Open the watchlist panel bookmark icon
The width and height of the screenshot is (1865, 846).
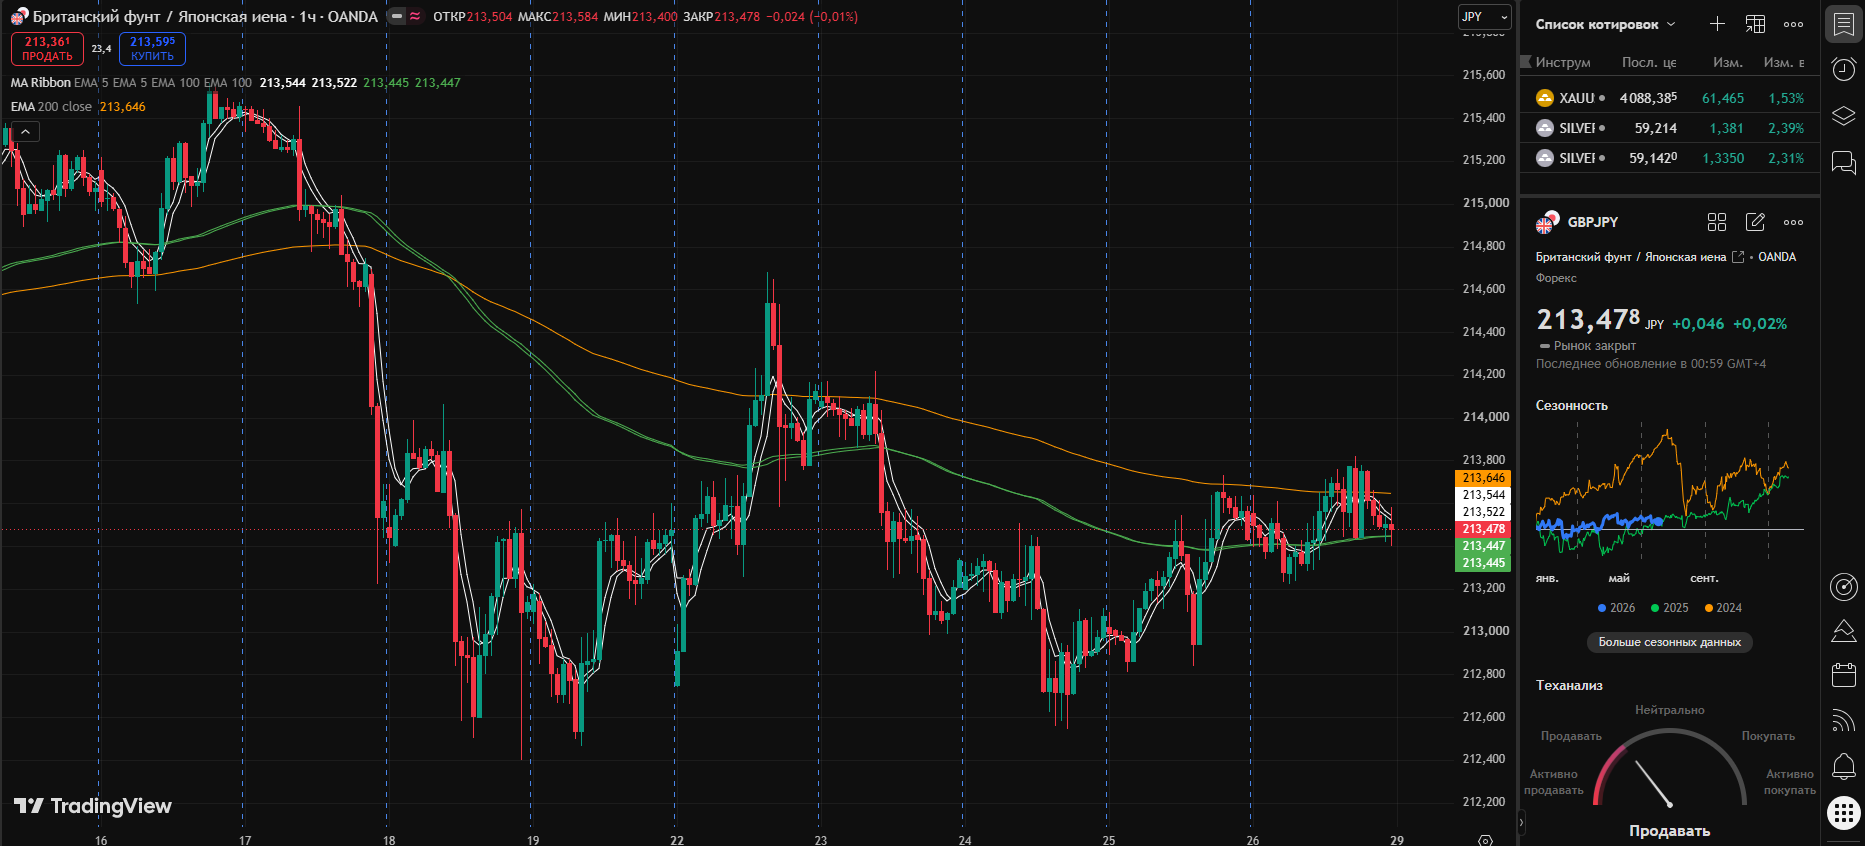(x=1843, y=24)
